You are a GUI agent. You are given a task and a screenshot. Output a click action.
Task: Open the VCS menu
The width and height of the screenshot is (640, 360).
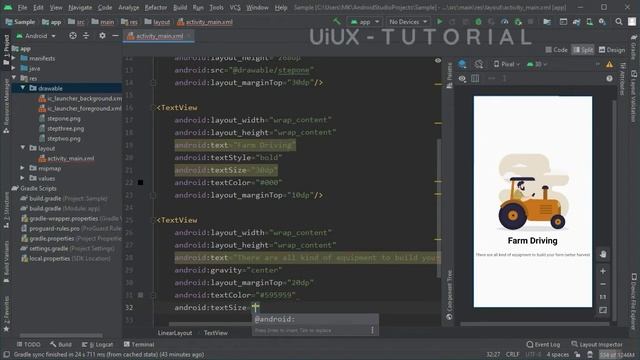235,7
